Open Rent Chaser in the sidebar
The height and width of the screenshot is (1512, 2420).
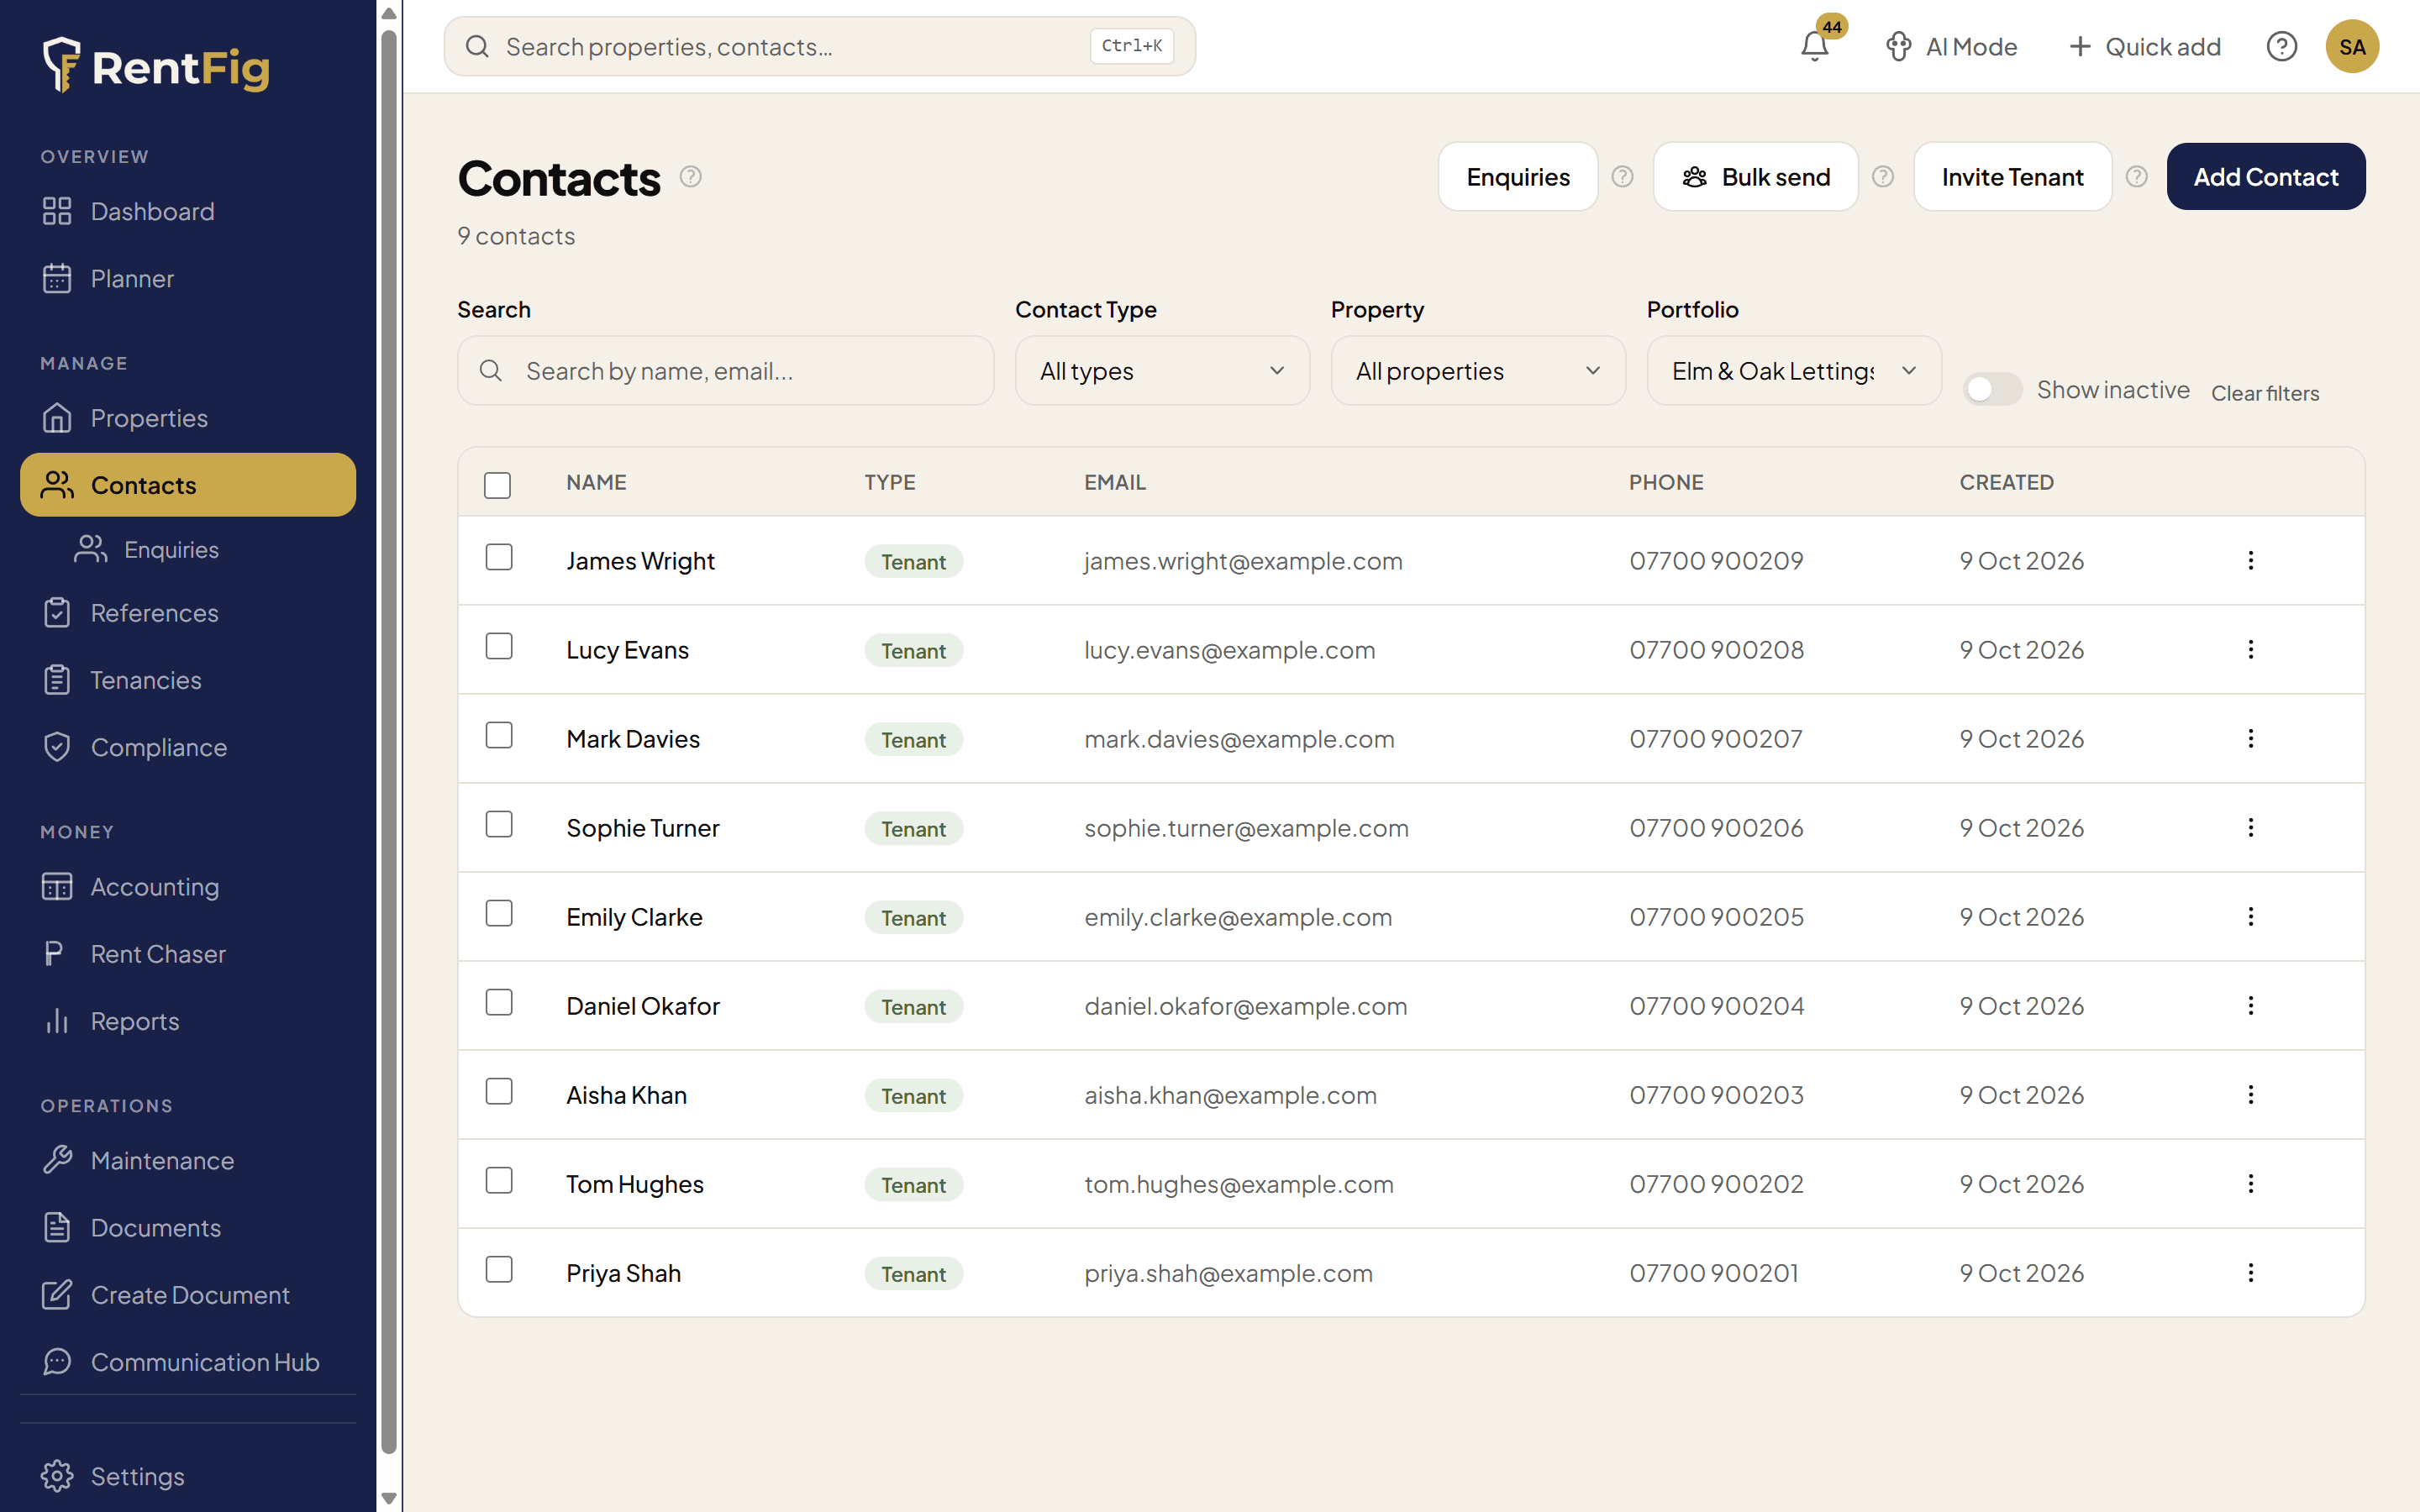pyautogui.click(x=188, y=954)
